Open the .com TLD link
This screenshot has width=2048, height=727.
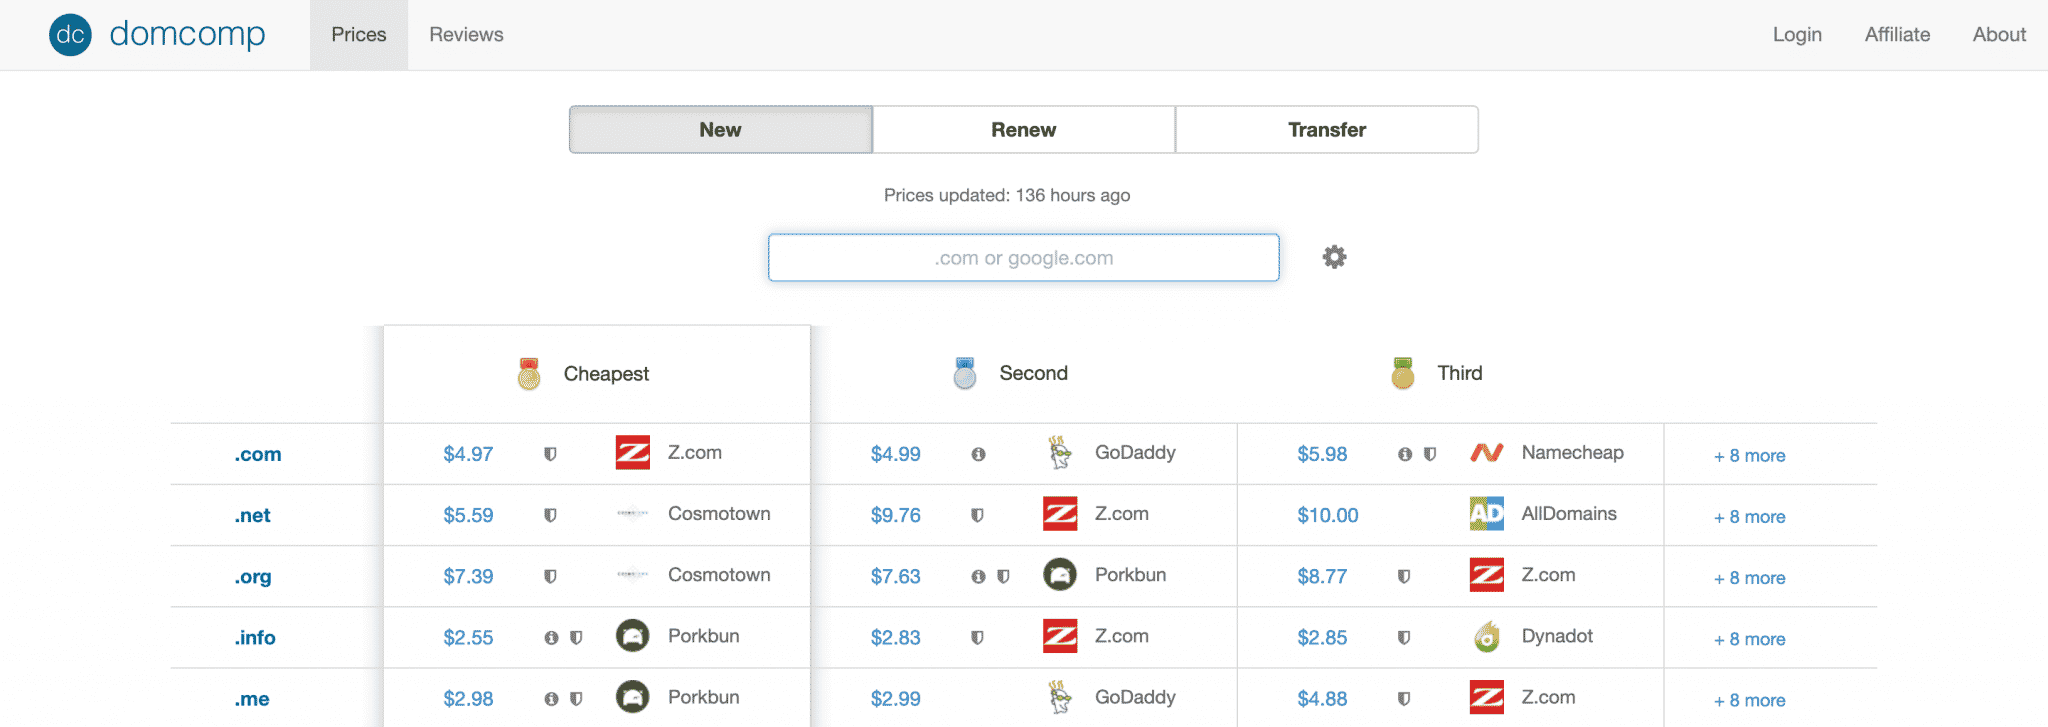pyautogui.click(x=258, y=454)
